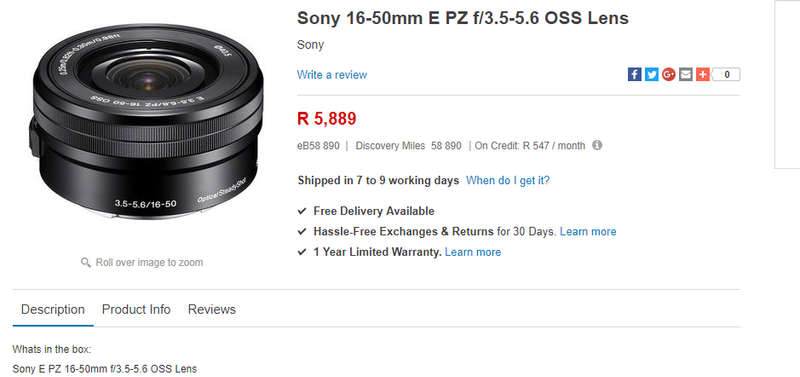Click the R 5,889 price
800x377 pixels.
327,119
